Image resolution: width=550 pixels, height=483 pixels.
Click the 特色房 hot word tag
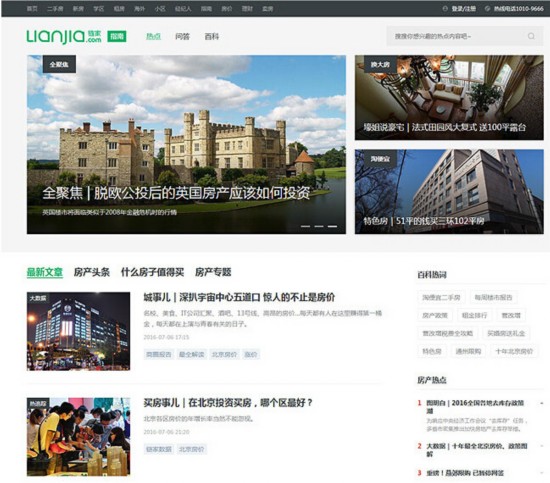pyautogui.click(x=432, y=351)
